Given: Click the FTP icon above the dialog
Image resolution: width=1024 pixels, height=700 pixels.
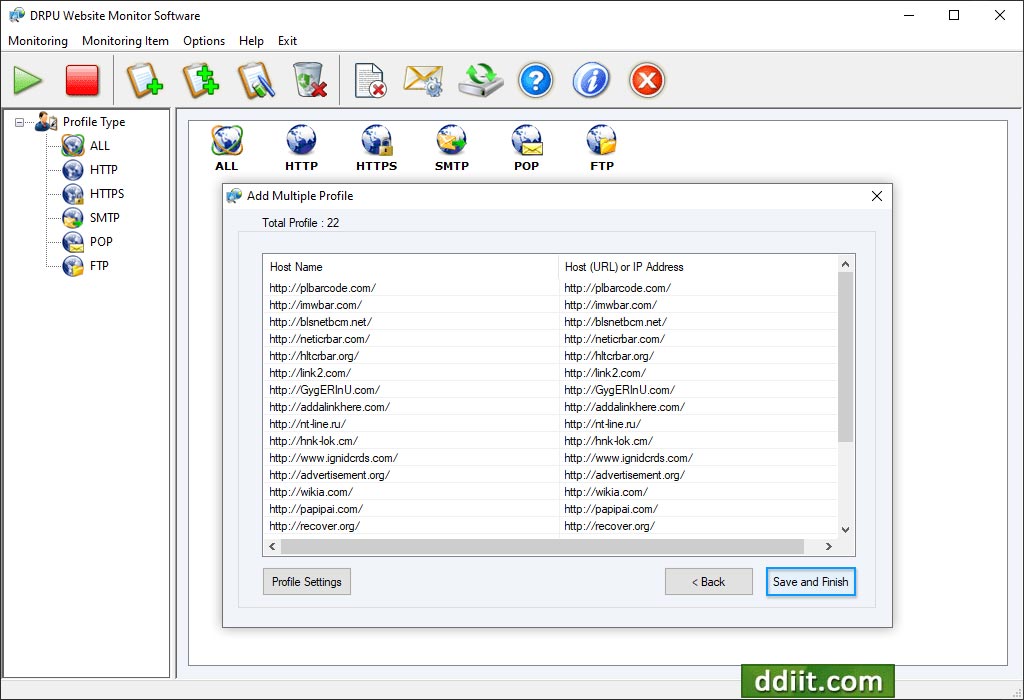Looking at the screenshot, I should point(601,140).
